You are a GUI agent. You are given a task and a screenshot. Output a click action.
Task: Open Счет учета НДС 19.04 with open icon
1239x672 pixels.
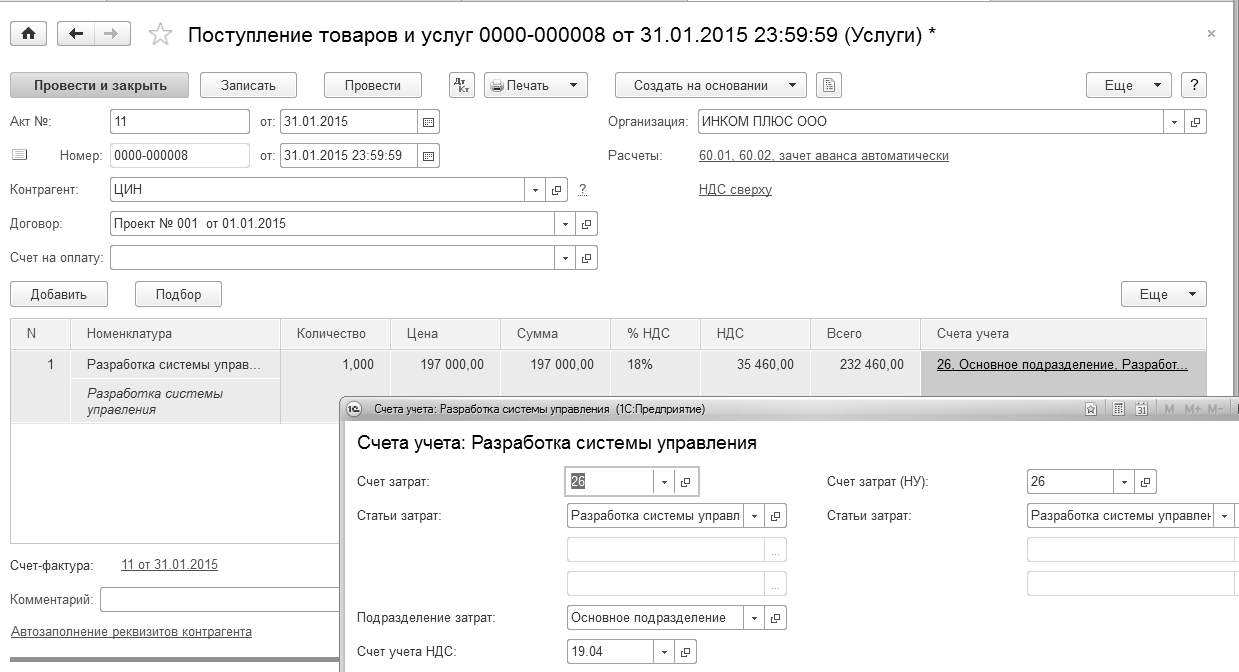click(x=686, y=652)
